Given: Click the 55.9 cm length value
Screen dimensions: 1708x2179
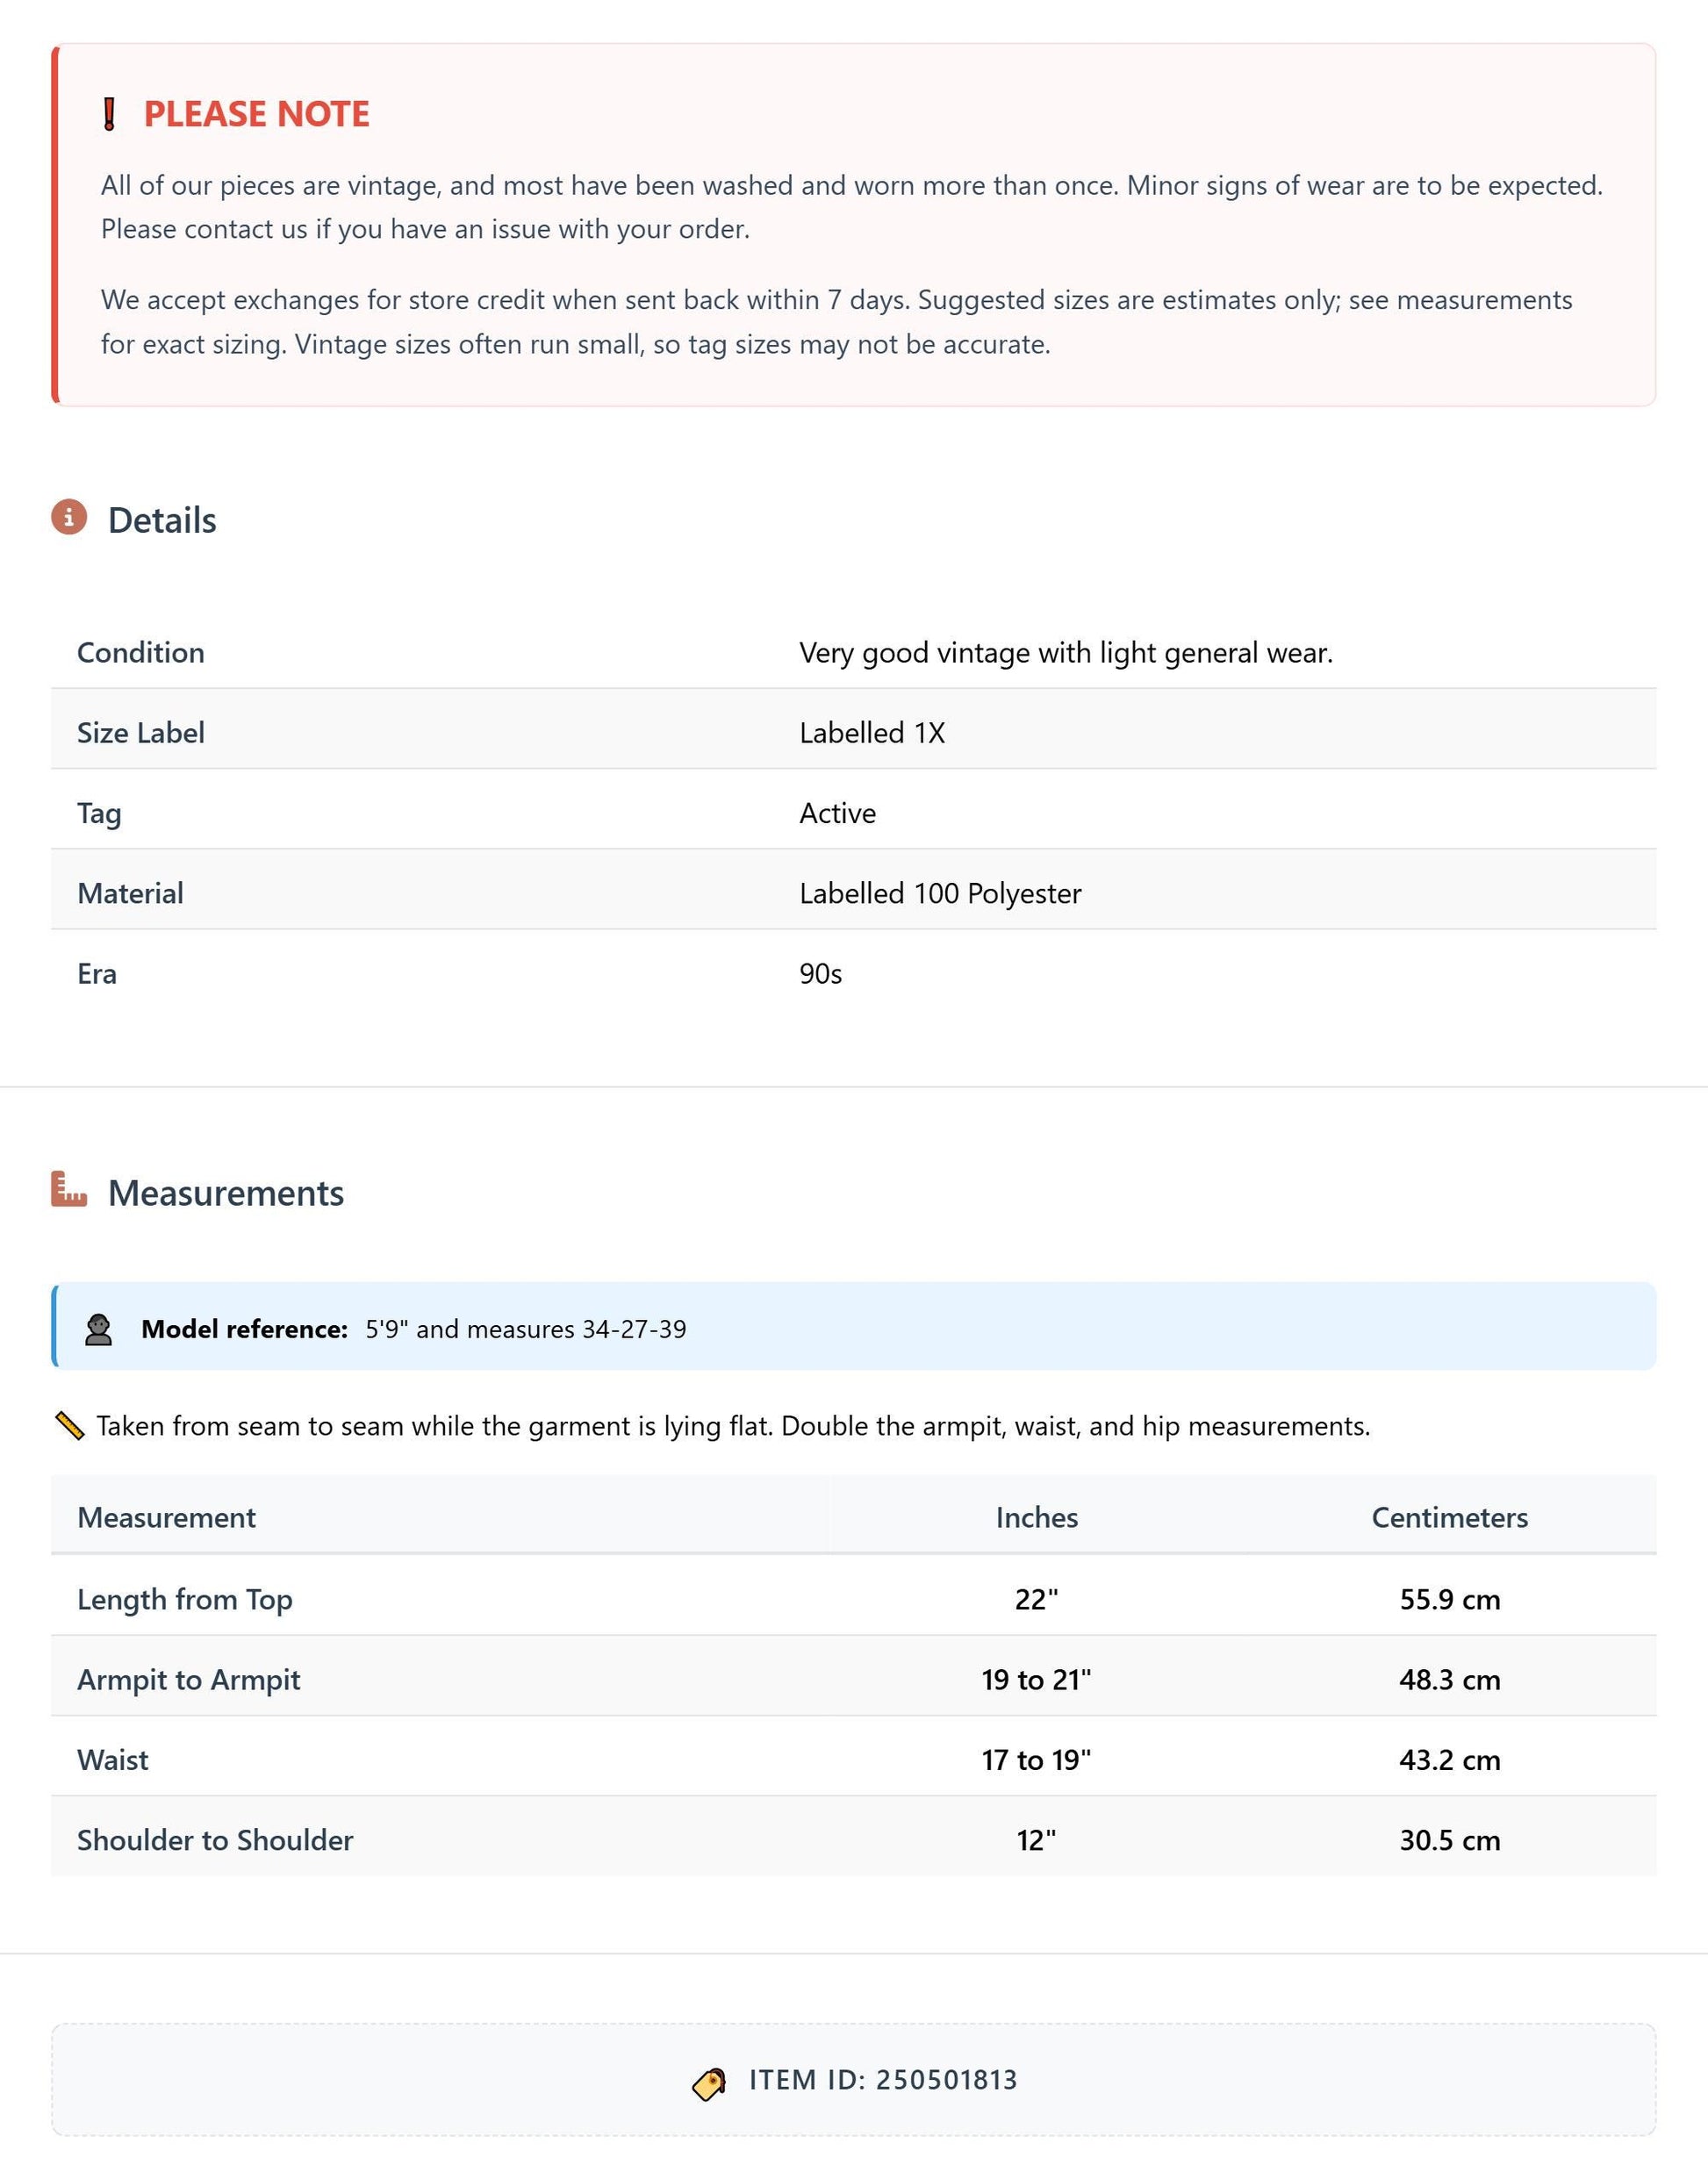Looking at the screenshot, I should coord(1450,1599).
